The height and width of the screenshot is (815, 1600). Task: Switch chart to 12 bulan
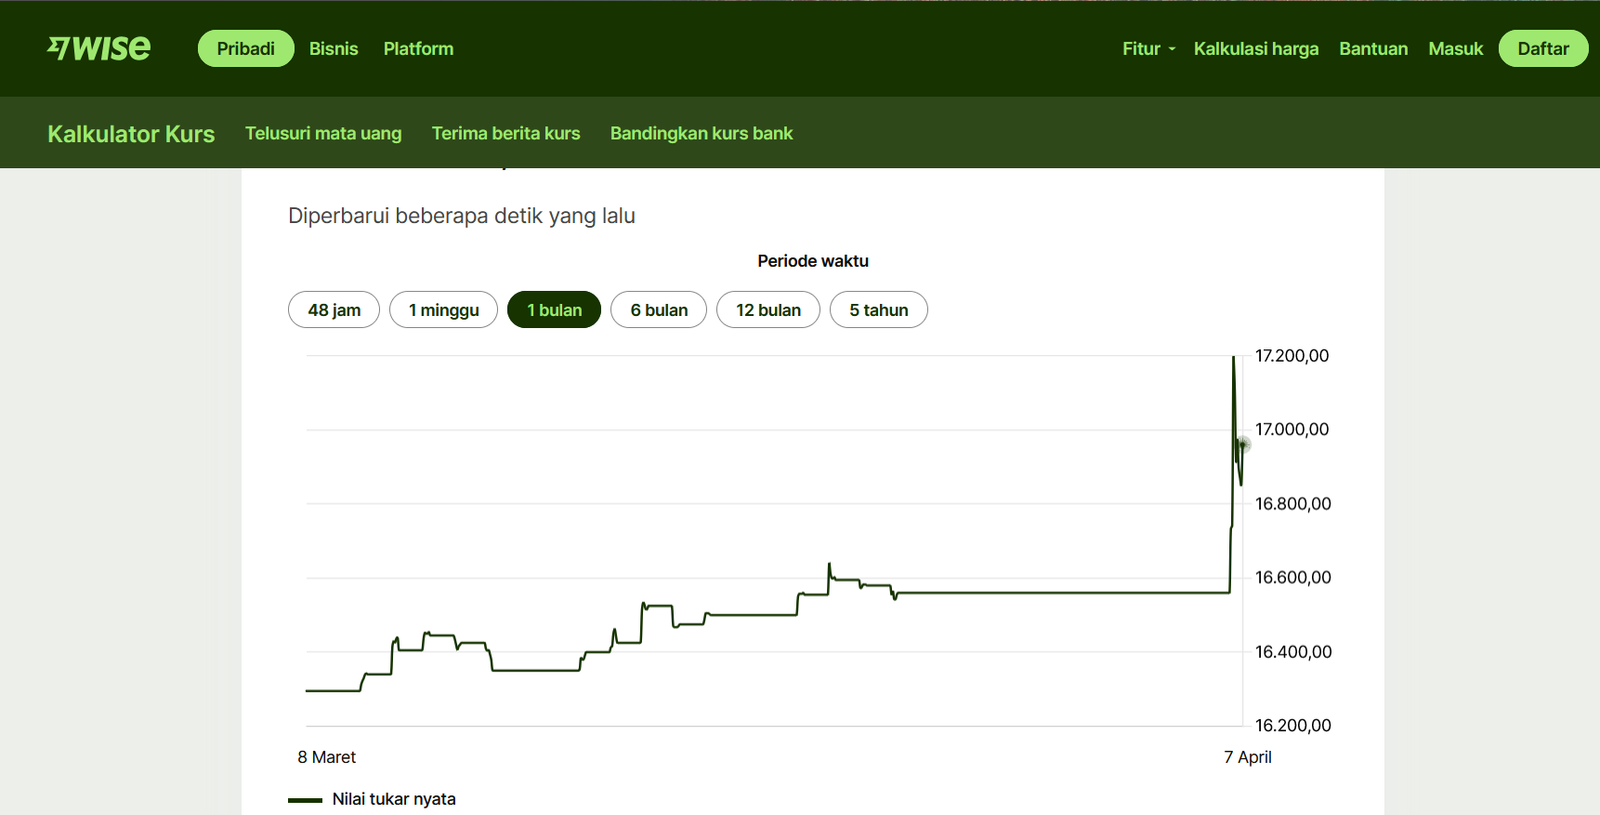(768, 310)
